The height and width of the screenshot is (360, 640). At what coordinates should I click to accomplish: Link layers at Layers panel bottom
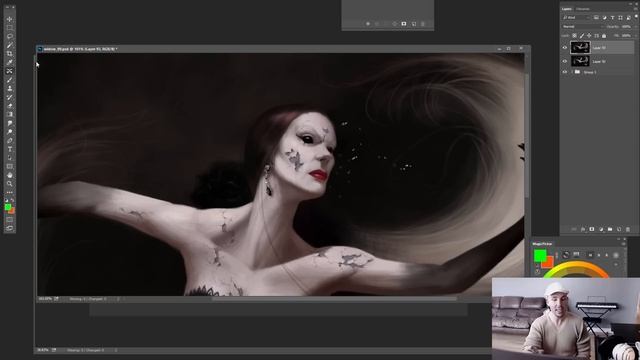574,229
